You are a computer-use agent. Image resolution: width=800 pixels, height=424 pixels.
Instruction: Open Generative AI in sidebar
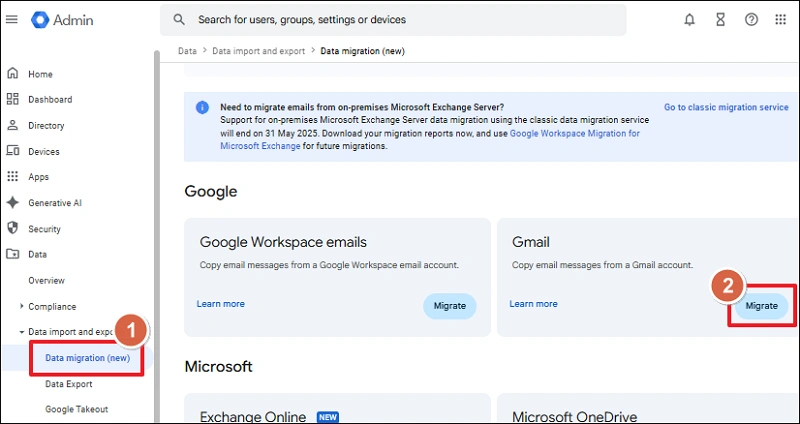pyautogui.click(x=55, y=203)
